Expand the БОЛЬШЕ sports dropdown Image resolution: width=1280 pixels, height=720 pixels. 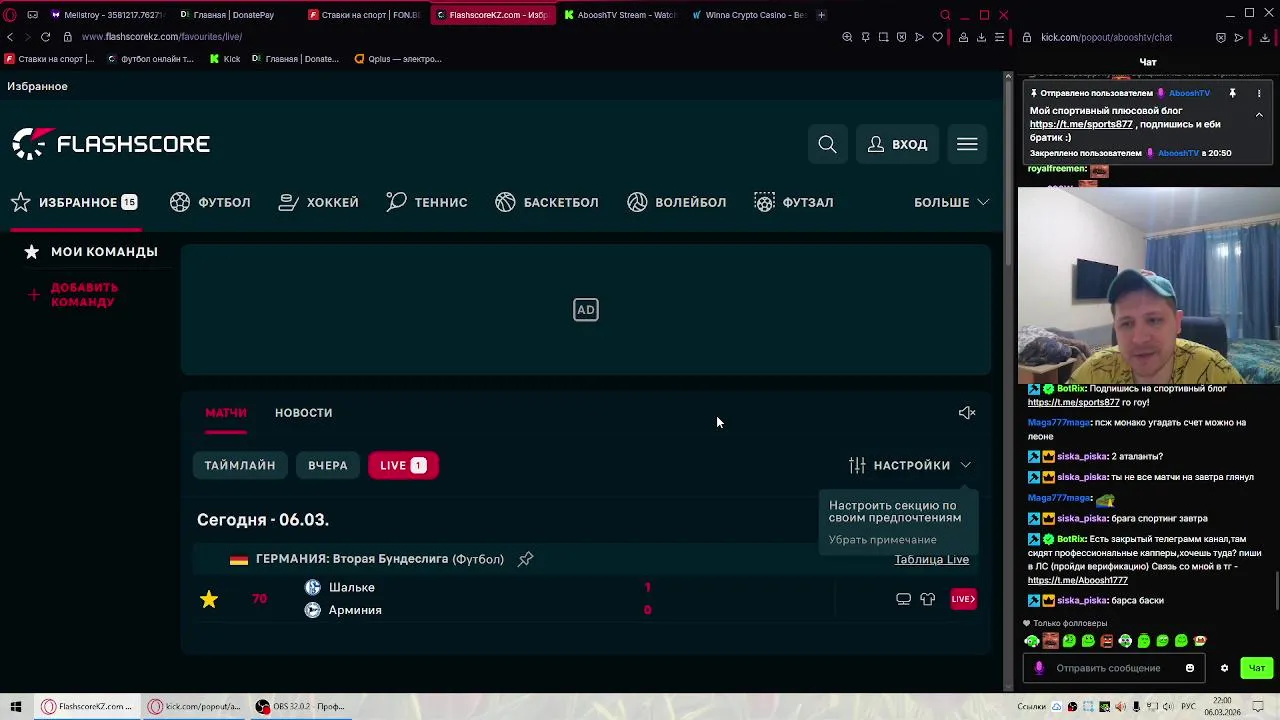(x=951, y=202)
